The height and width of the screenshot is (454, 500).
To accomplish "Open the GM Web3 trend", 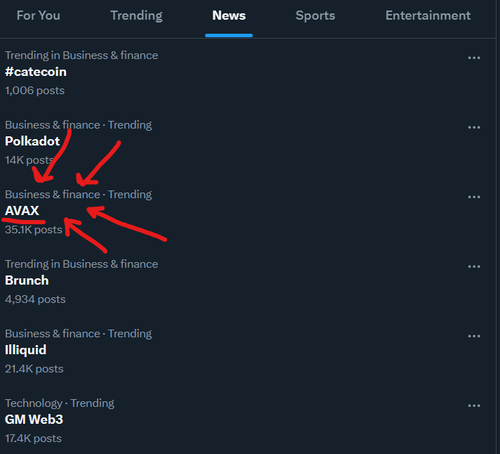I will [34, 420].
